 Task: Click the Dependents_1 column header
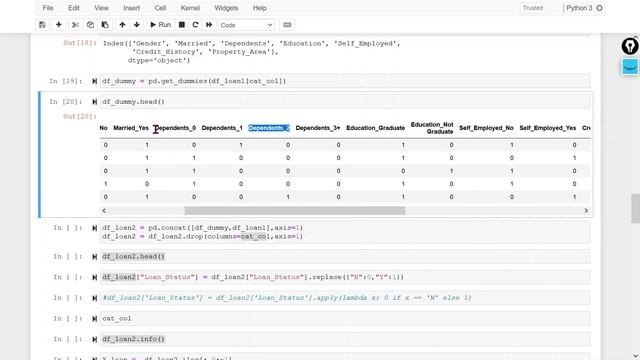click(222, 128)
